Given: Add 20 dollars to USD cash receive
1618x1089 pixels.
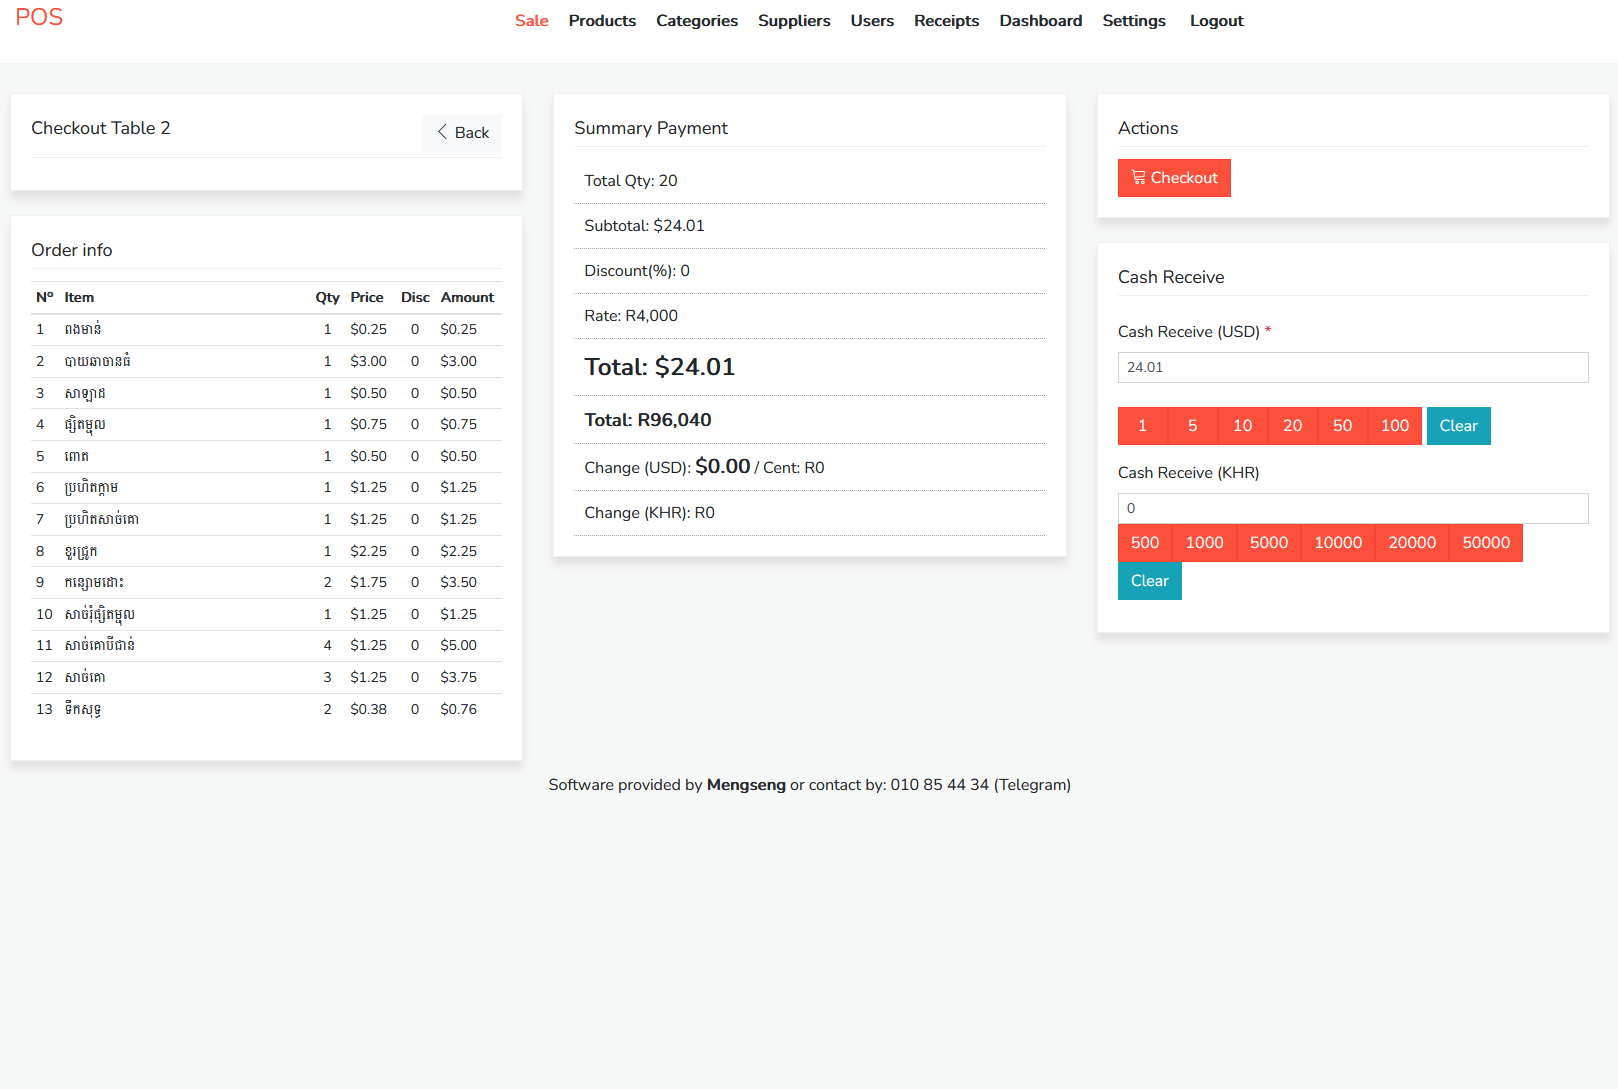Looking at the screenshot, I should (x=1292, y=426).
